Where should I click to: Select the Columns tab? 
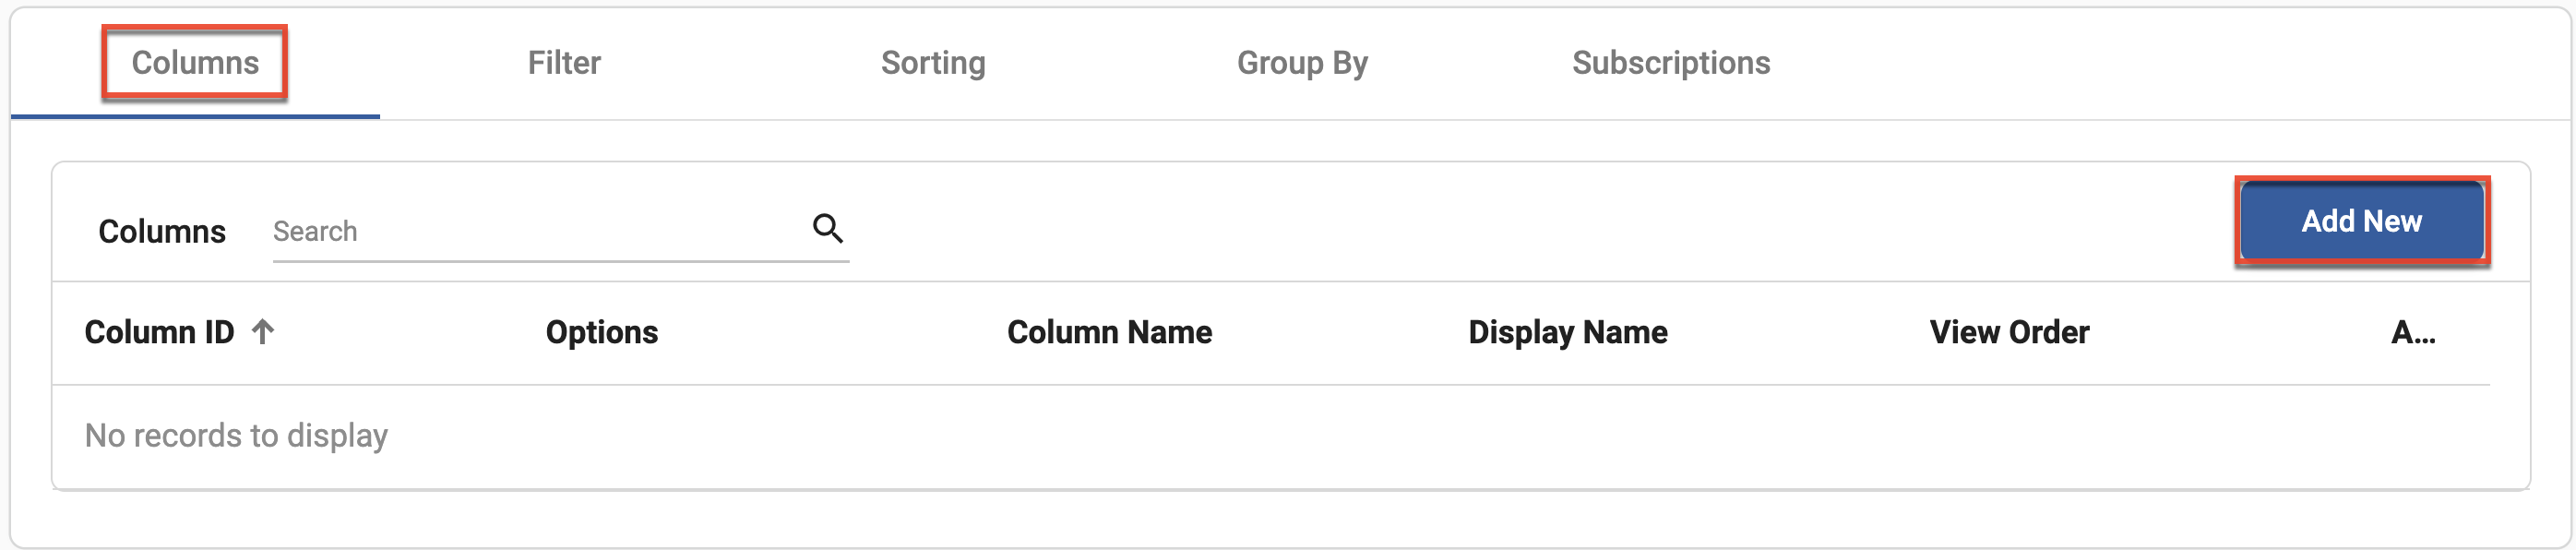click(193, 62)
